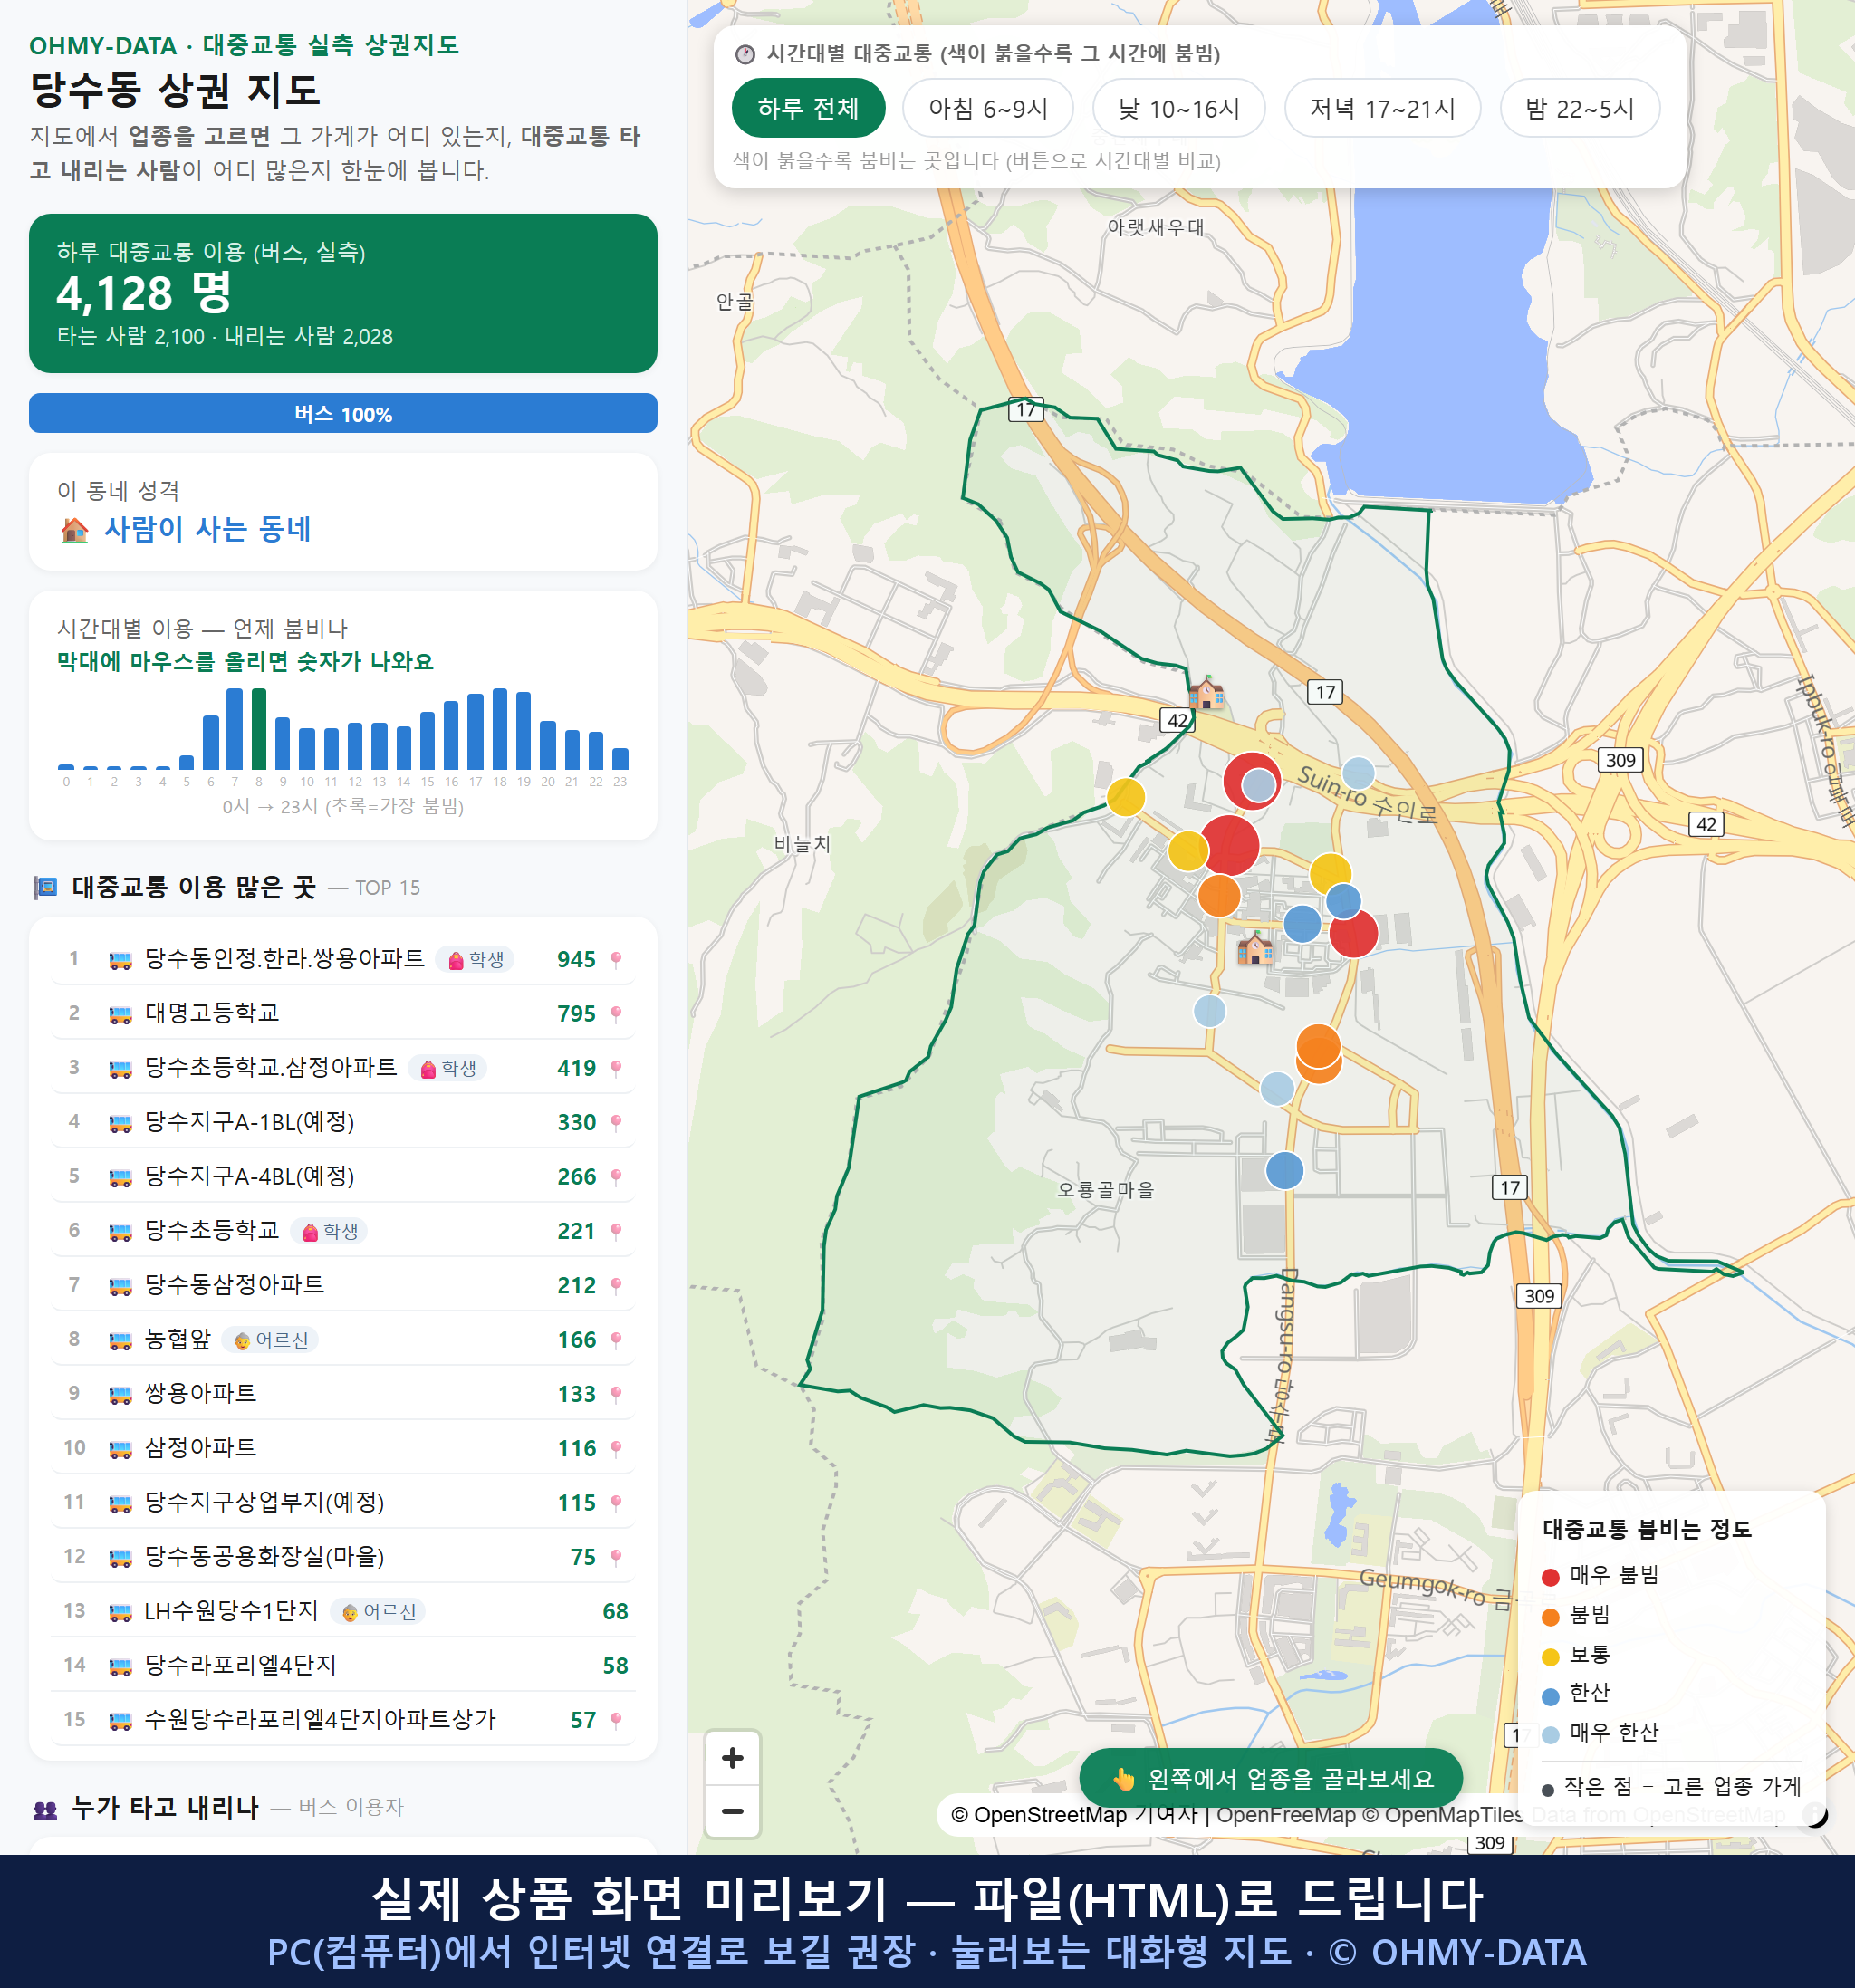Click the bus stop icon by 대중교통 이용 많은 곳
Screen dimensions: 1855x1988
tap(45, 888)
